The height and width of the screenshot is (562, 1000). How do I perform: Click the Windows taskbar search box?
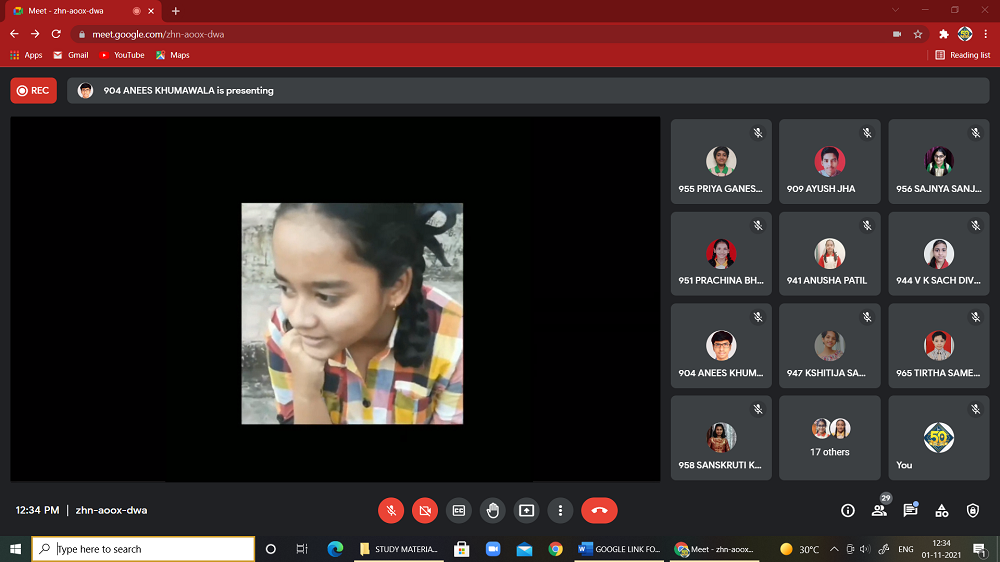pos(145,549)
